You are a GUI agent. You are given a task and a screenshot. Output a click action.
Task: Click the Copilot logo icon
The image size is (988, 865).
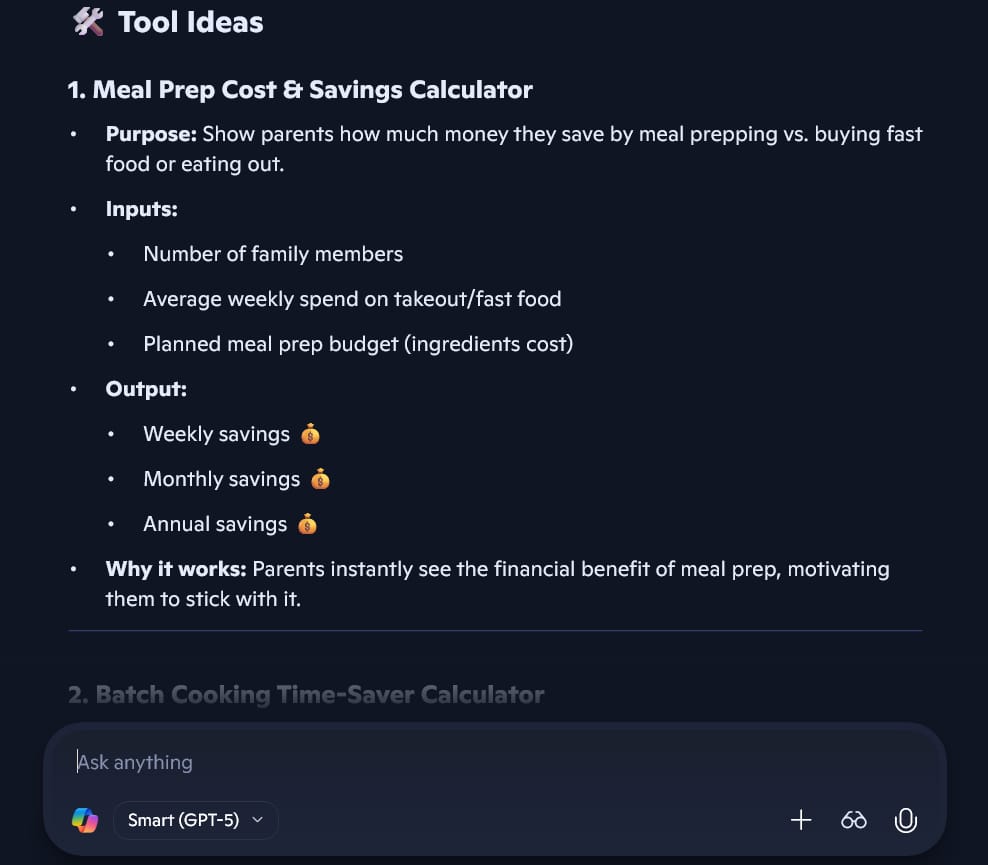pos(85,820)
